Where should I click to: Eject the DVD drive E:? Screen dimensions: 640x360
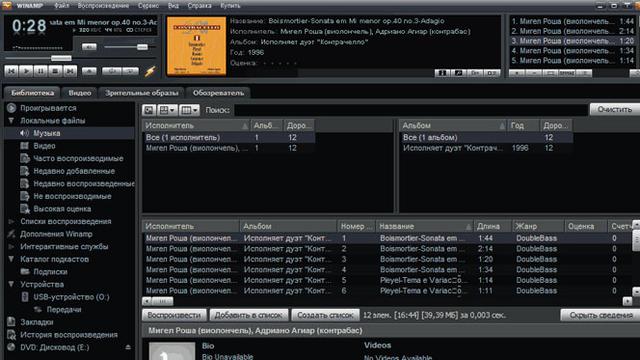pyautogui.click(x=128, y=347)
